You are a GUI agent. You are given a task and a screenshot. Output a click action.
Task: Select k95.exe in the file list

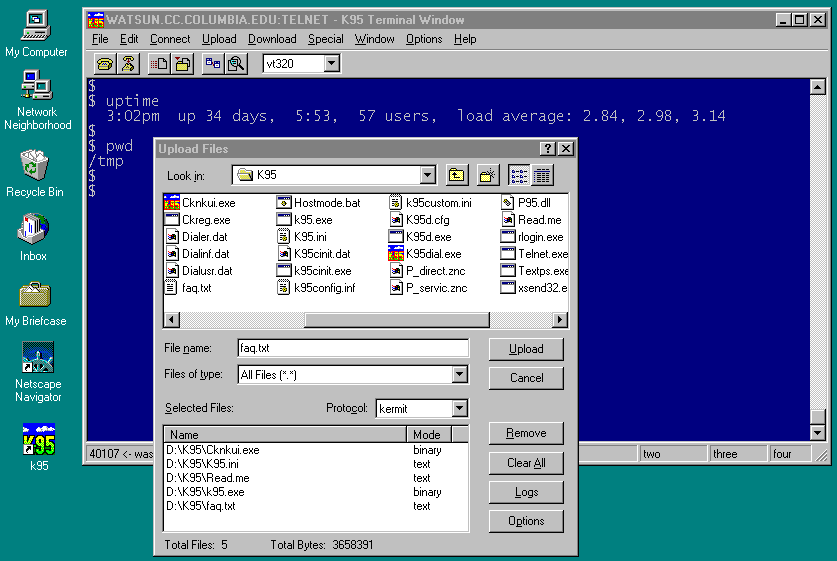coord(305,220)
